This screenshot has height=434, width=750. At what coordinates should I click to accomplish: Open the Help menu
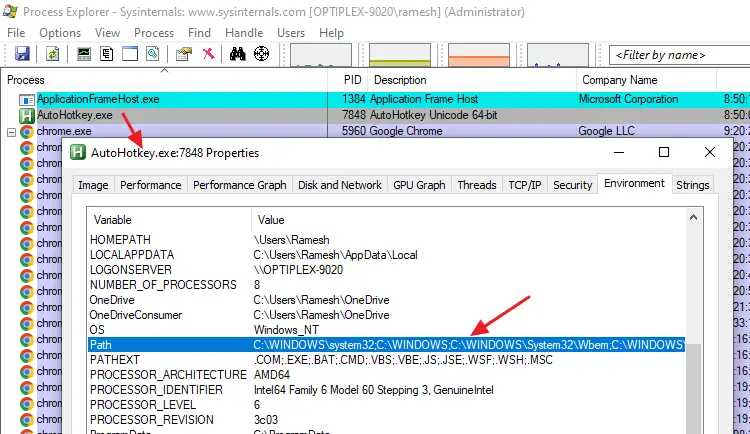(331, 33)
